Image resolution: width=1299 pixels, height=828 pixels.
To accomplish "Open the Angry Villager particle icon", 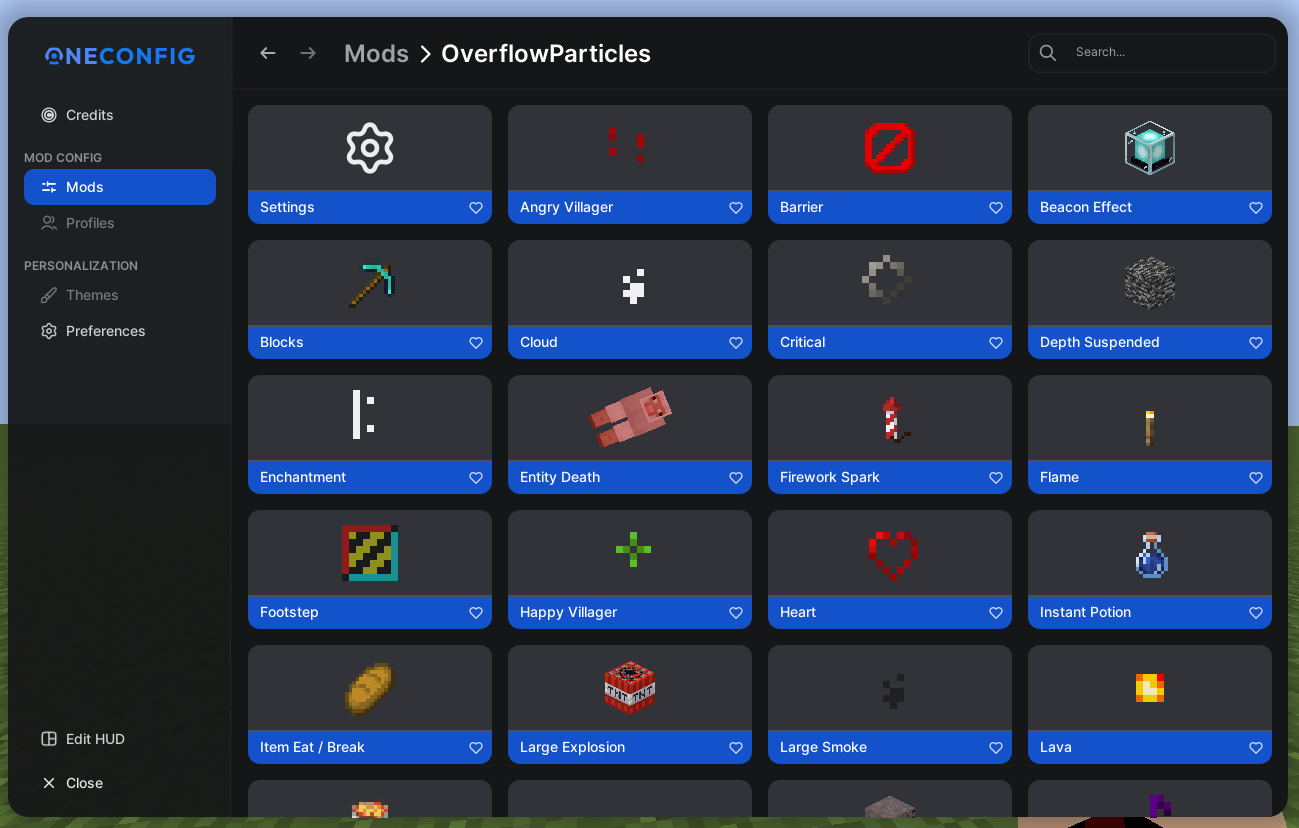I will click(627, 143).
